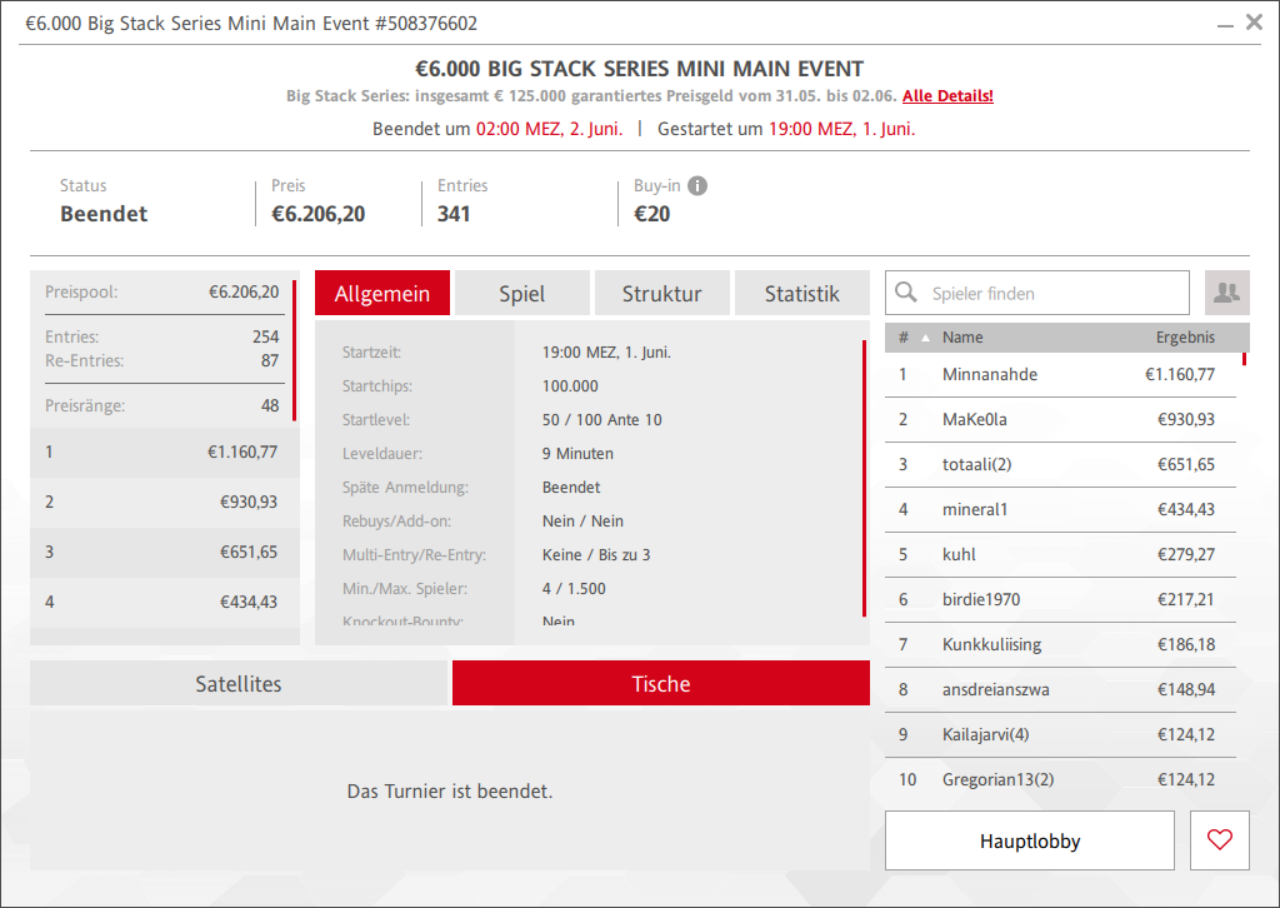Click the Preis €6.206,20 header value
The height and width of the screenshot is (908, 1280).
pyautogui.click(x=318, y=214)
